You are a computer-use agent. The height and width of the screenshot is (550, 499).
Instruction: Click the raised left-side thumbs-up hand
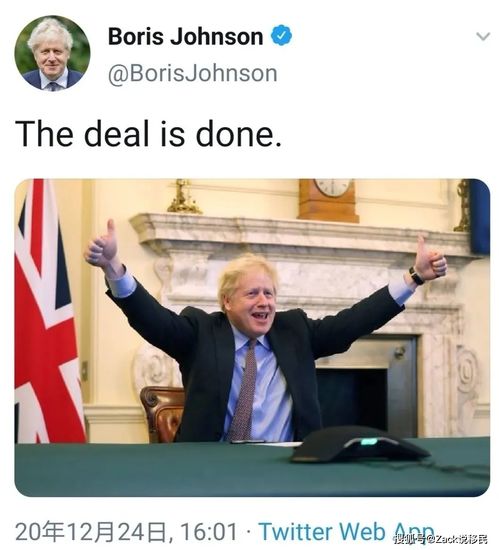[102, 244]
